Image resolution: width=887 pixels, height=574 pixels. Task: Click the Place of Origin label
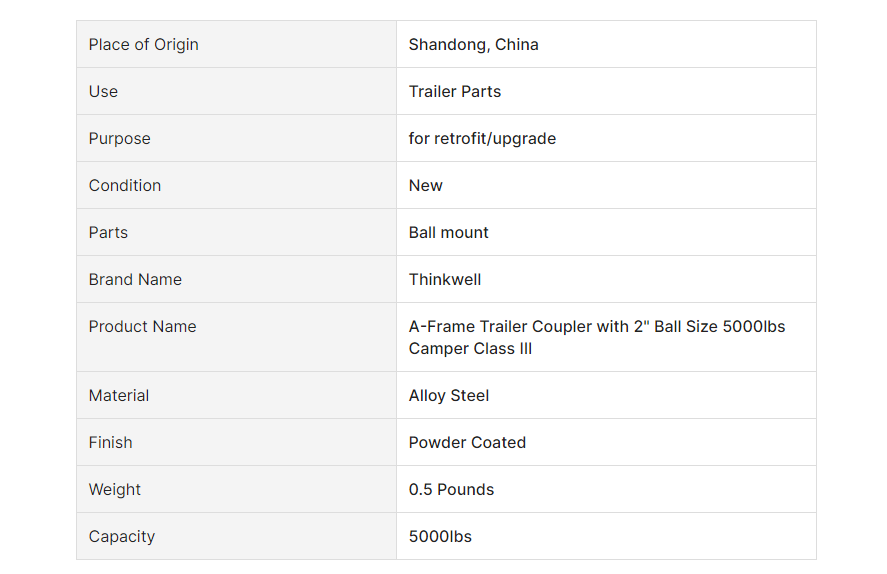click(x=143, y=45)
